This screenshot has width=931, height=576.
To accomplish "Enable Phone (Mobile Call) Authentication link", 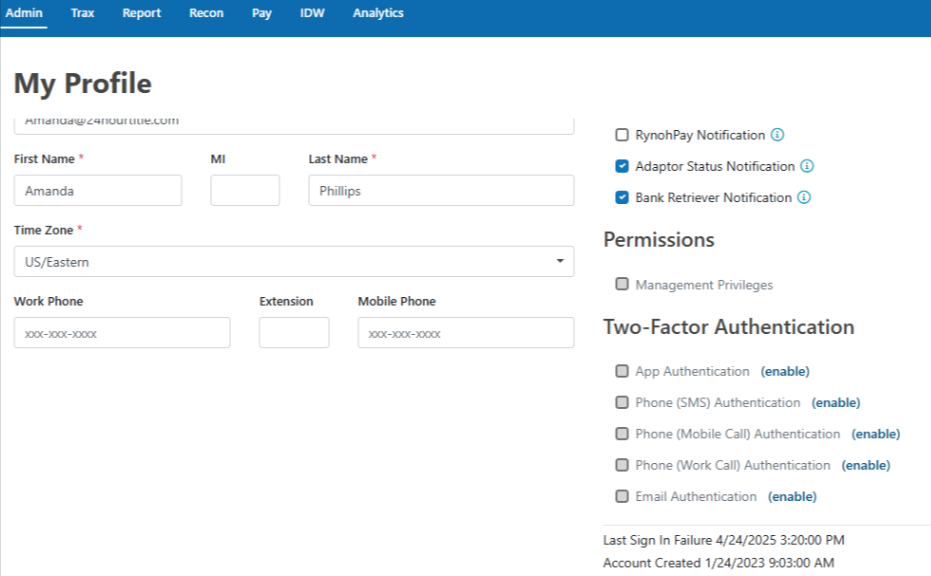I will pos(875,434).
